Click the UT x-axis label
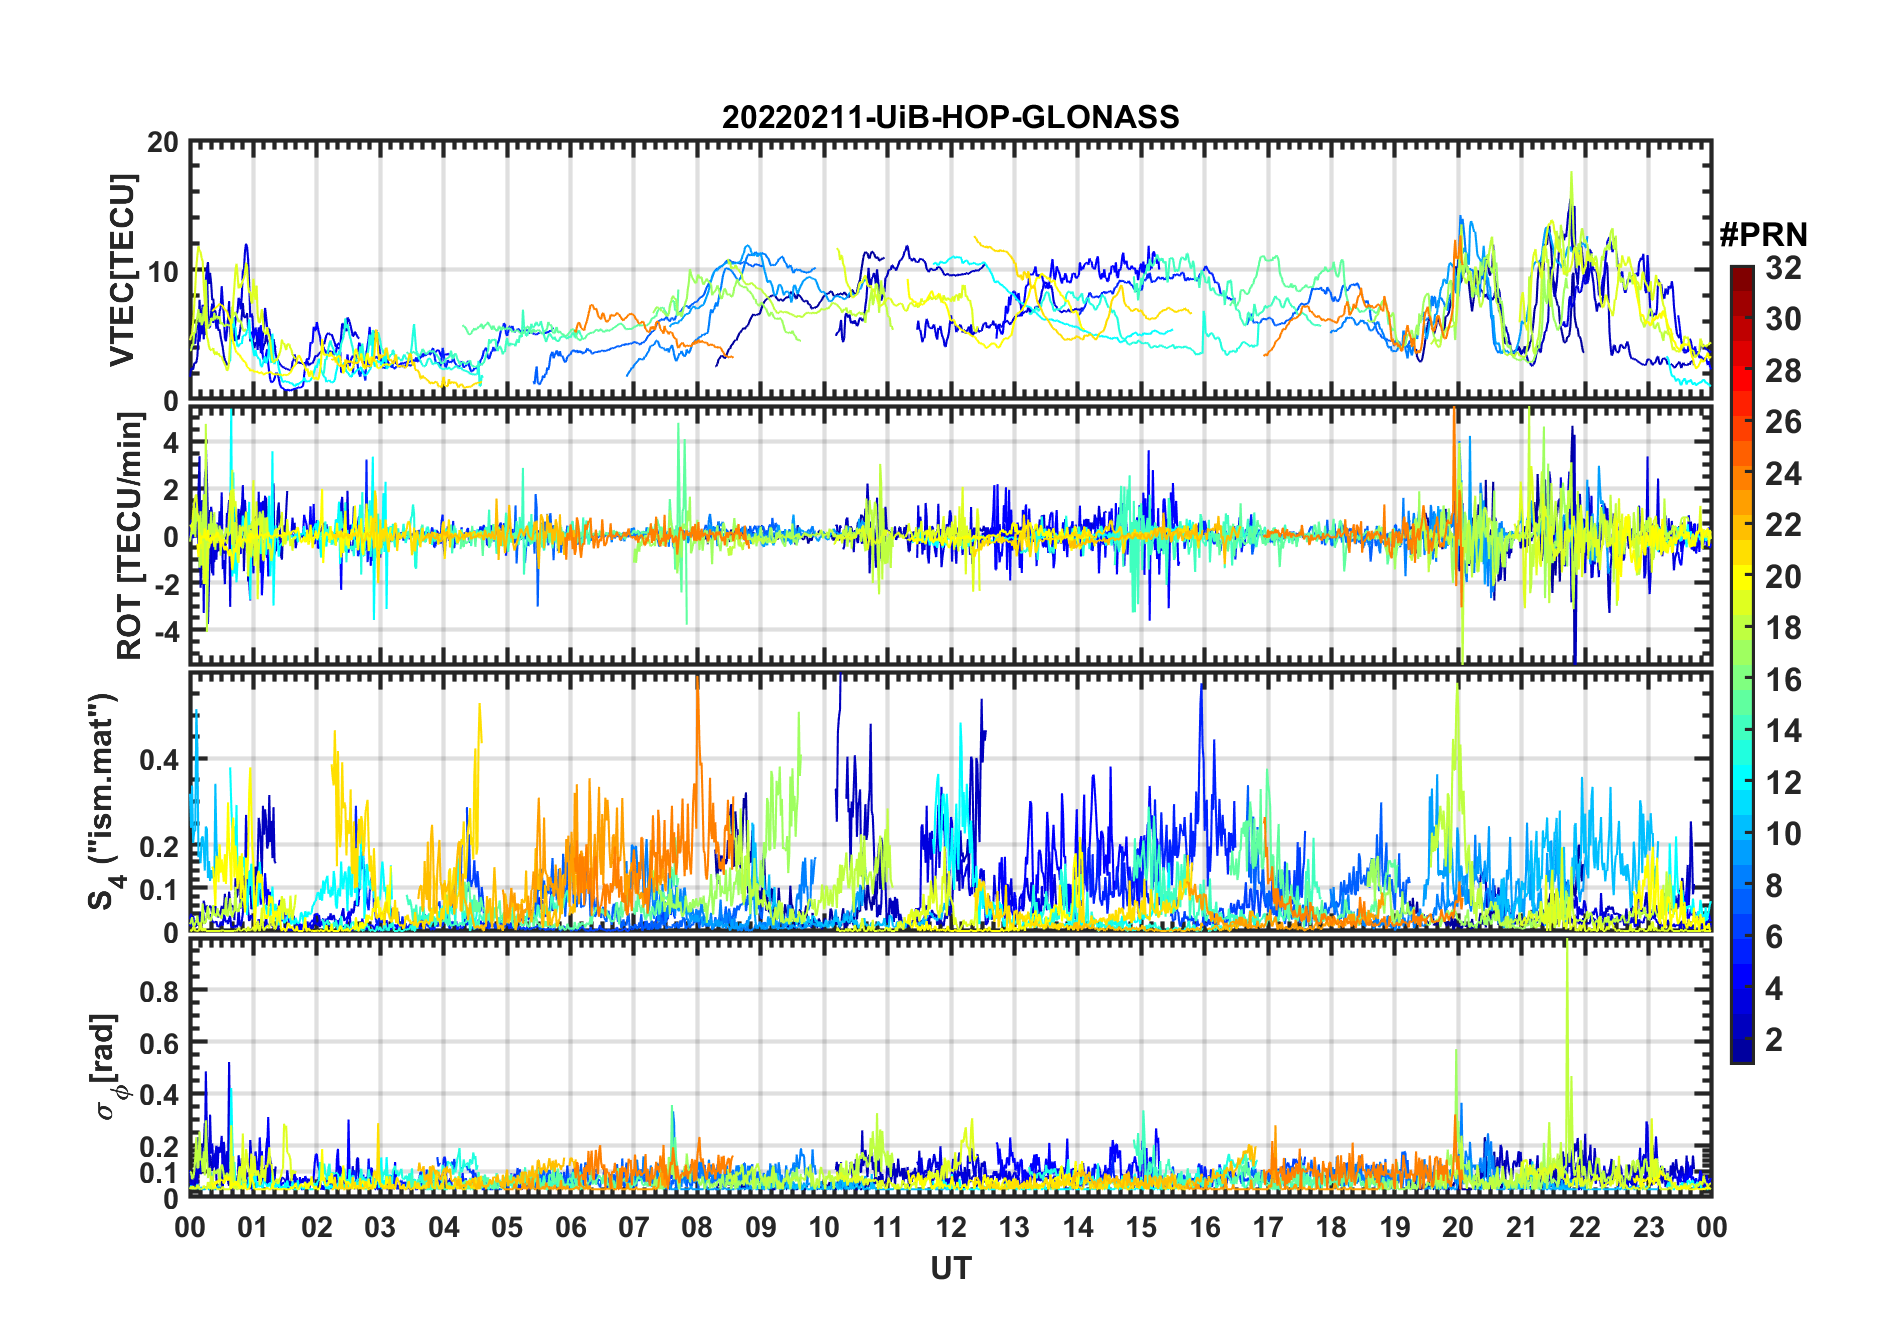The image size is (1902, 1330). 950,1268
